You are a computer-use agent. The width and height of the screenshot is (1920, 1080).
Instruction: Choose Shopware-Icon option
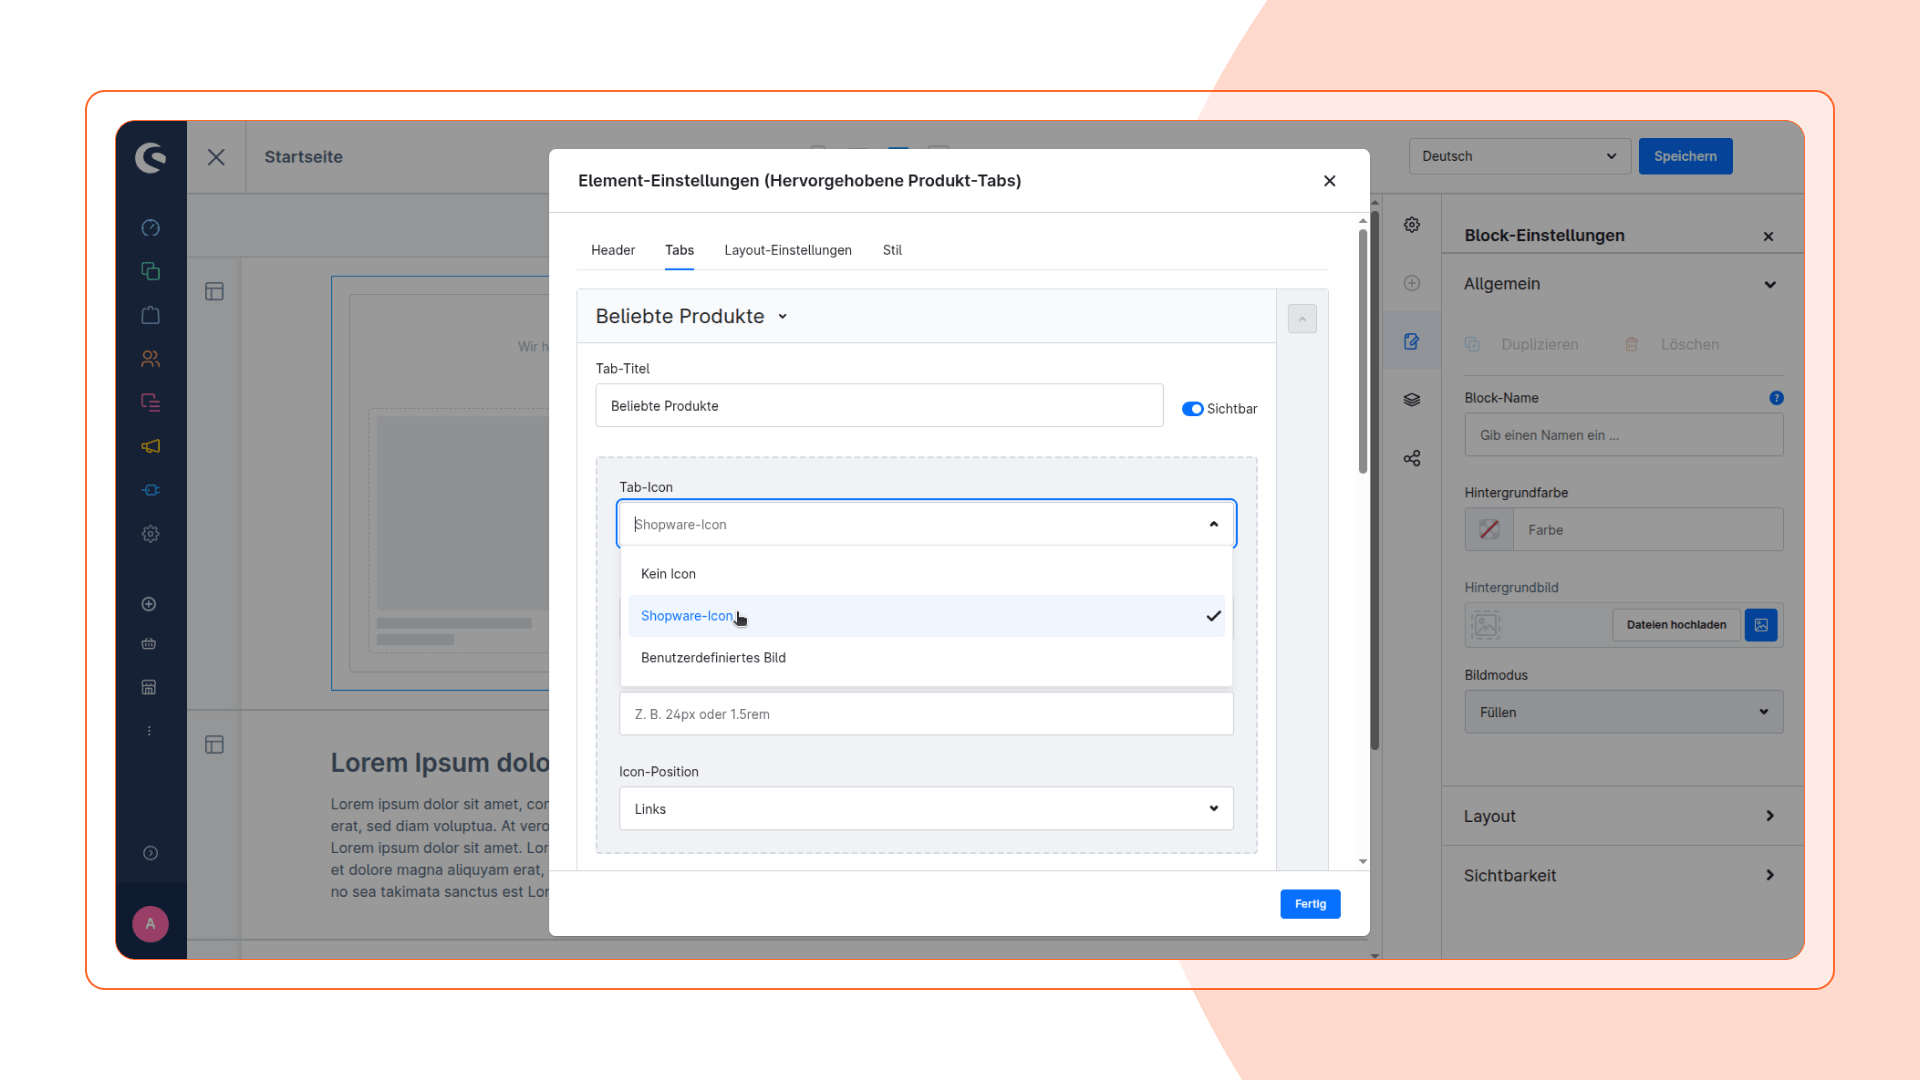[926, 616]
